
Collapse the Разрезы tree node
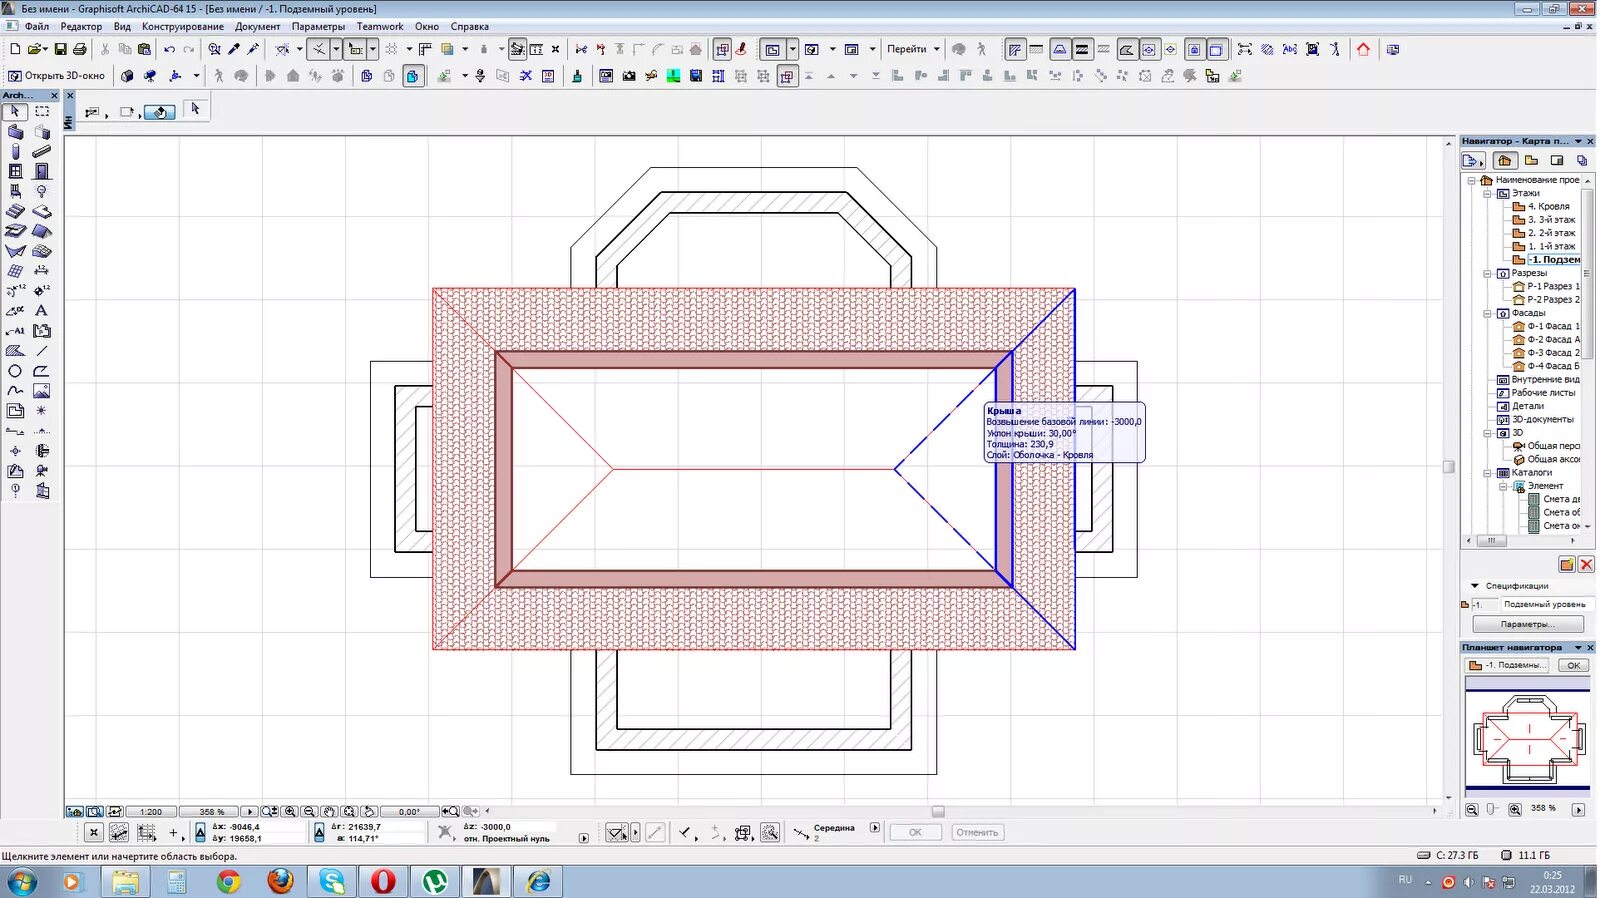[x=1487, y=273]
